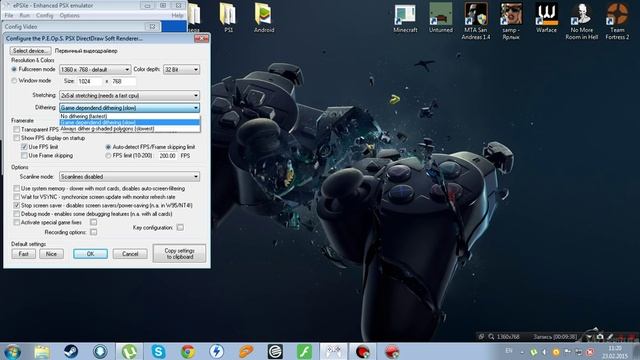The height and width of the screenshot is (360, 640).
Task: Open the Config menu in ePSXe
Action: point(44,16)
